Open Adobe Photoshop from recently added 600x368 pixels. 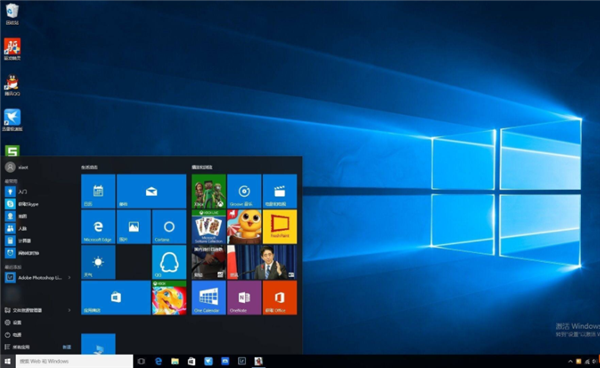[x=34, y=277]
